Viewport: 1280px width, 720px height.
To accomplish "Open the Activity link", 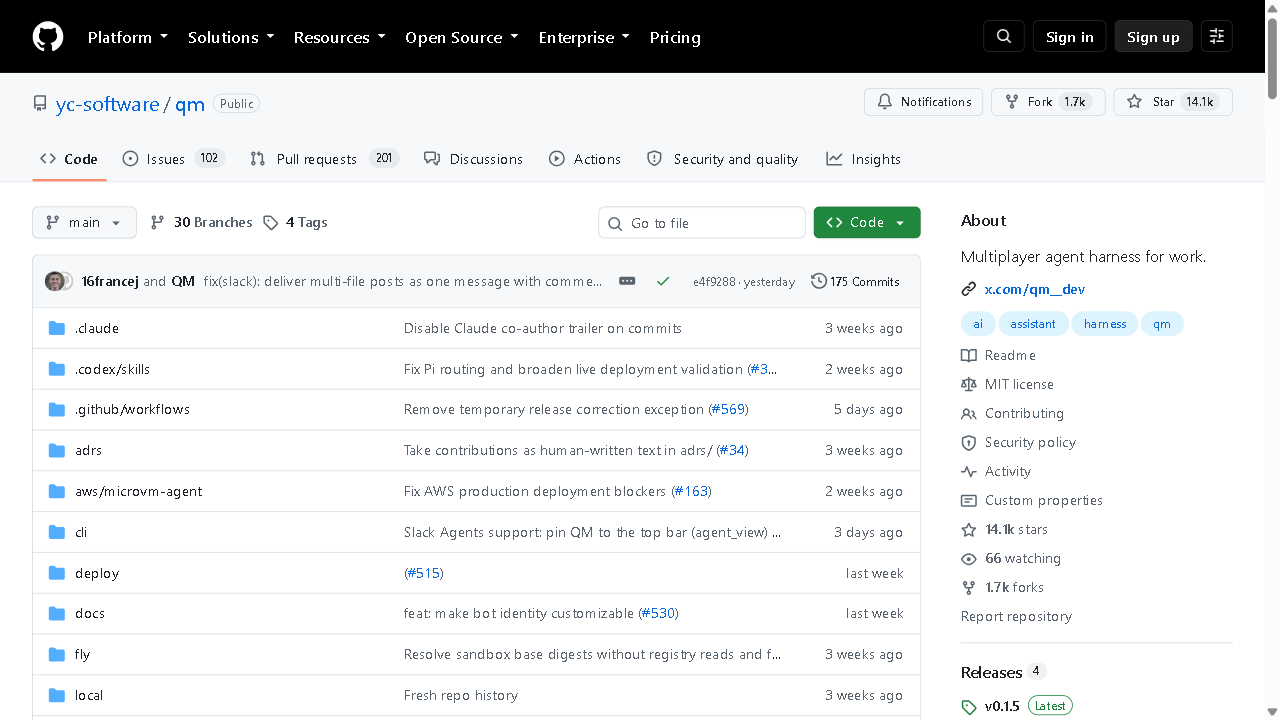I will (x=997, y=471).
